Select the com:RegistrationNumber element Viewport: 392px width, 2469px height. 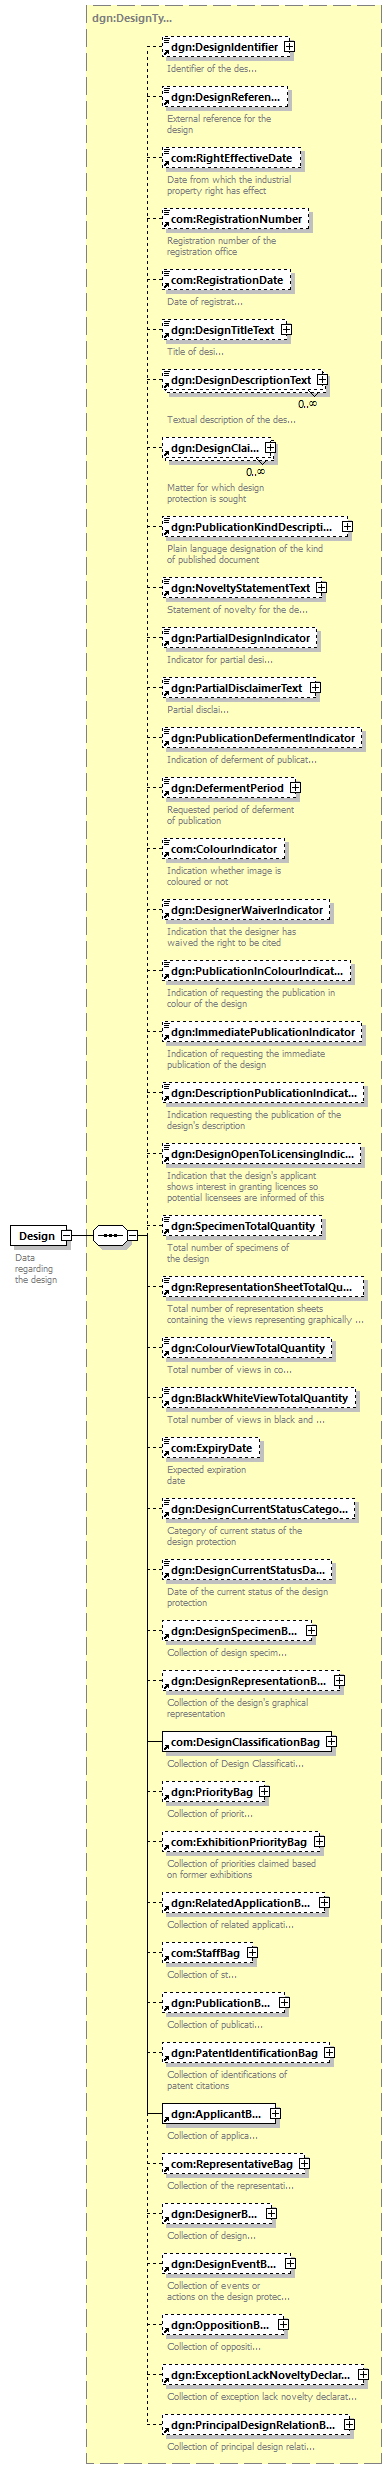[x=235, y=219]
